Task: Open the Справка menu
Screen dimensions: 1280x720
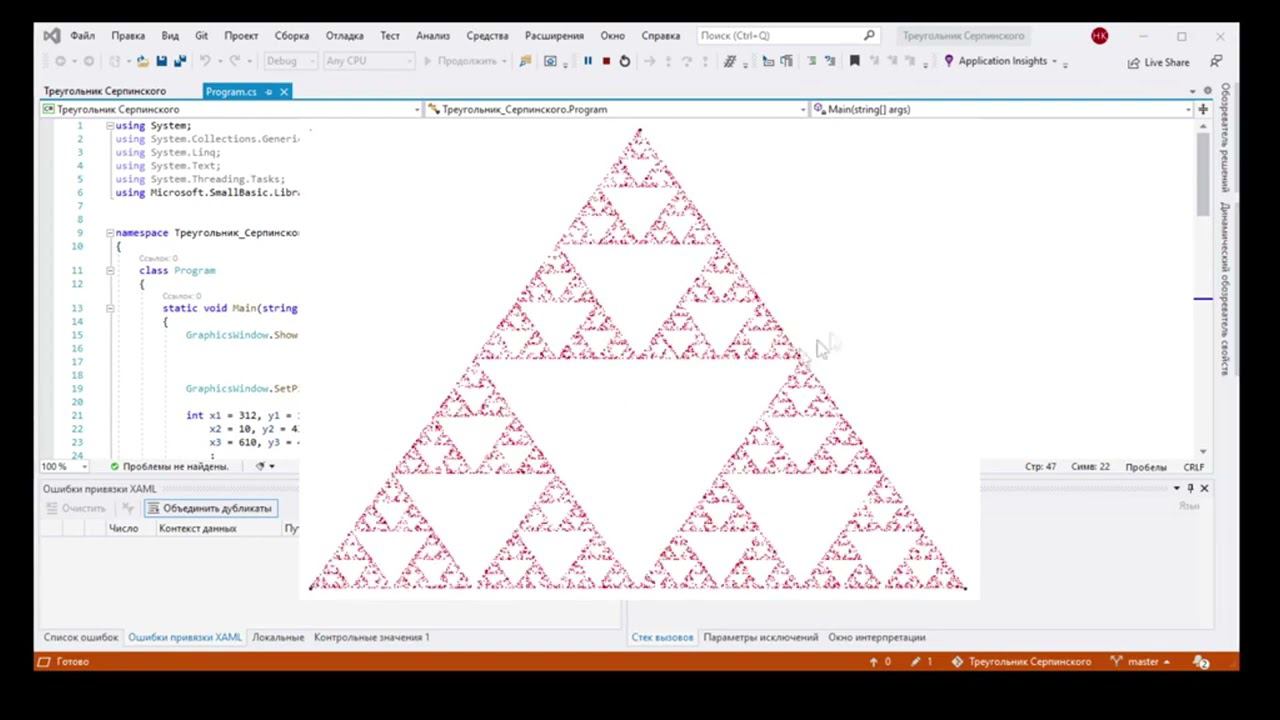Action: pyautogui.click(x=661, y=35)
